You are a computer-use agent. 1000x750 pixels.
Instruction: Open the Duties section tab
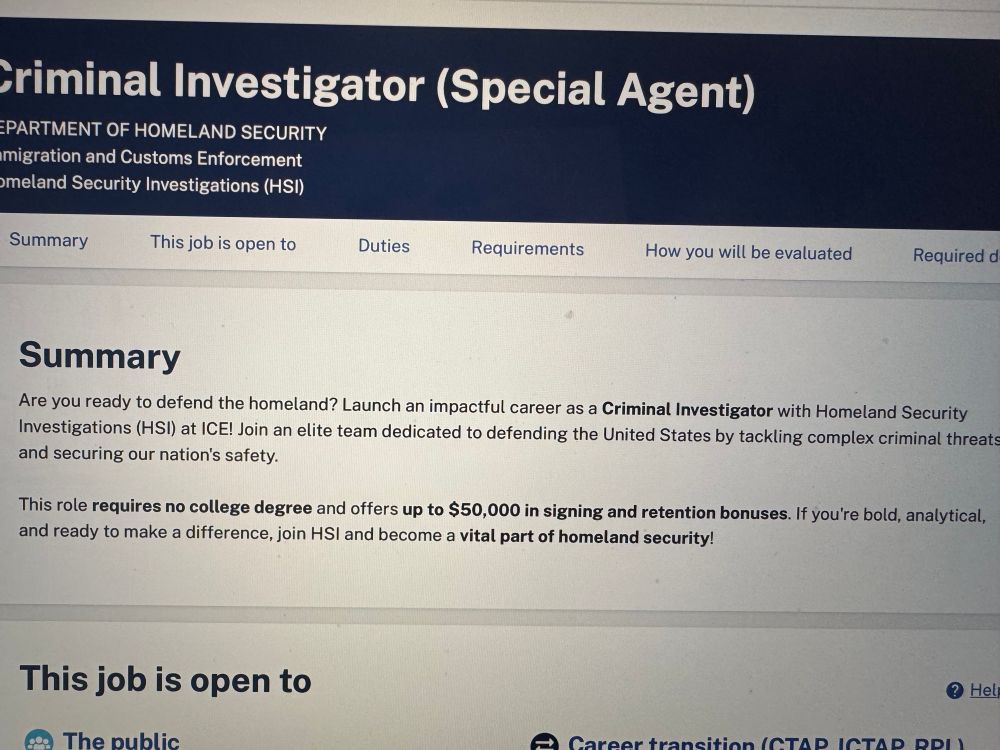click(x=384, y=246)
